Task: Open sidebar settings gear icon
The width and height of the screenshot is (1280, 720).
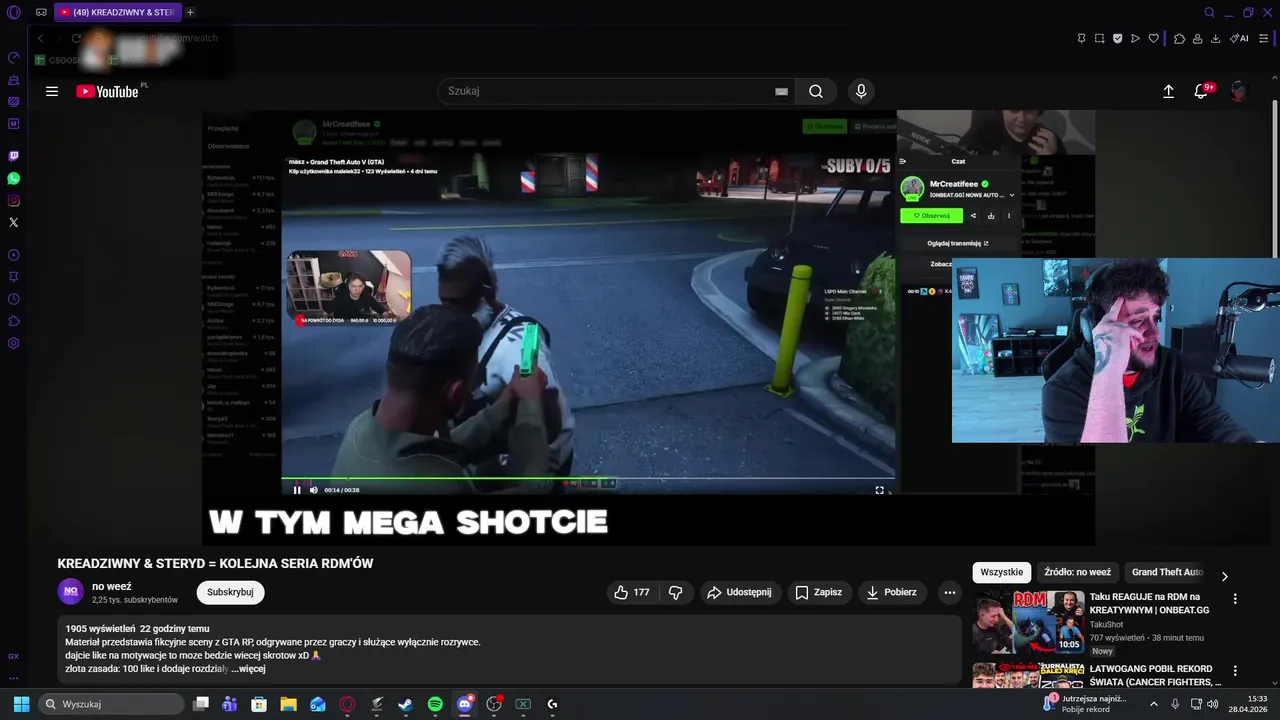Action: tap(14, 343)
